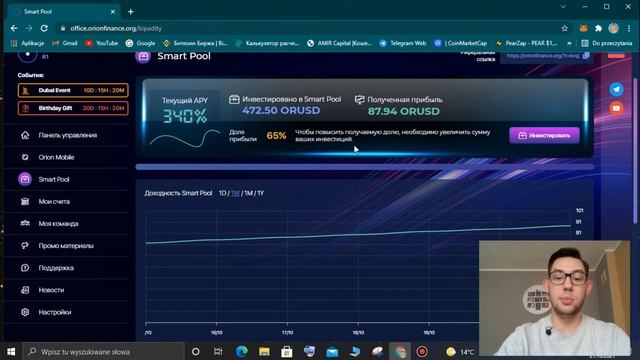Switch chart range to 1D
This screenshot has height=360, width=640.
click(222, 193)
